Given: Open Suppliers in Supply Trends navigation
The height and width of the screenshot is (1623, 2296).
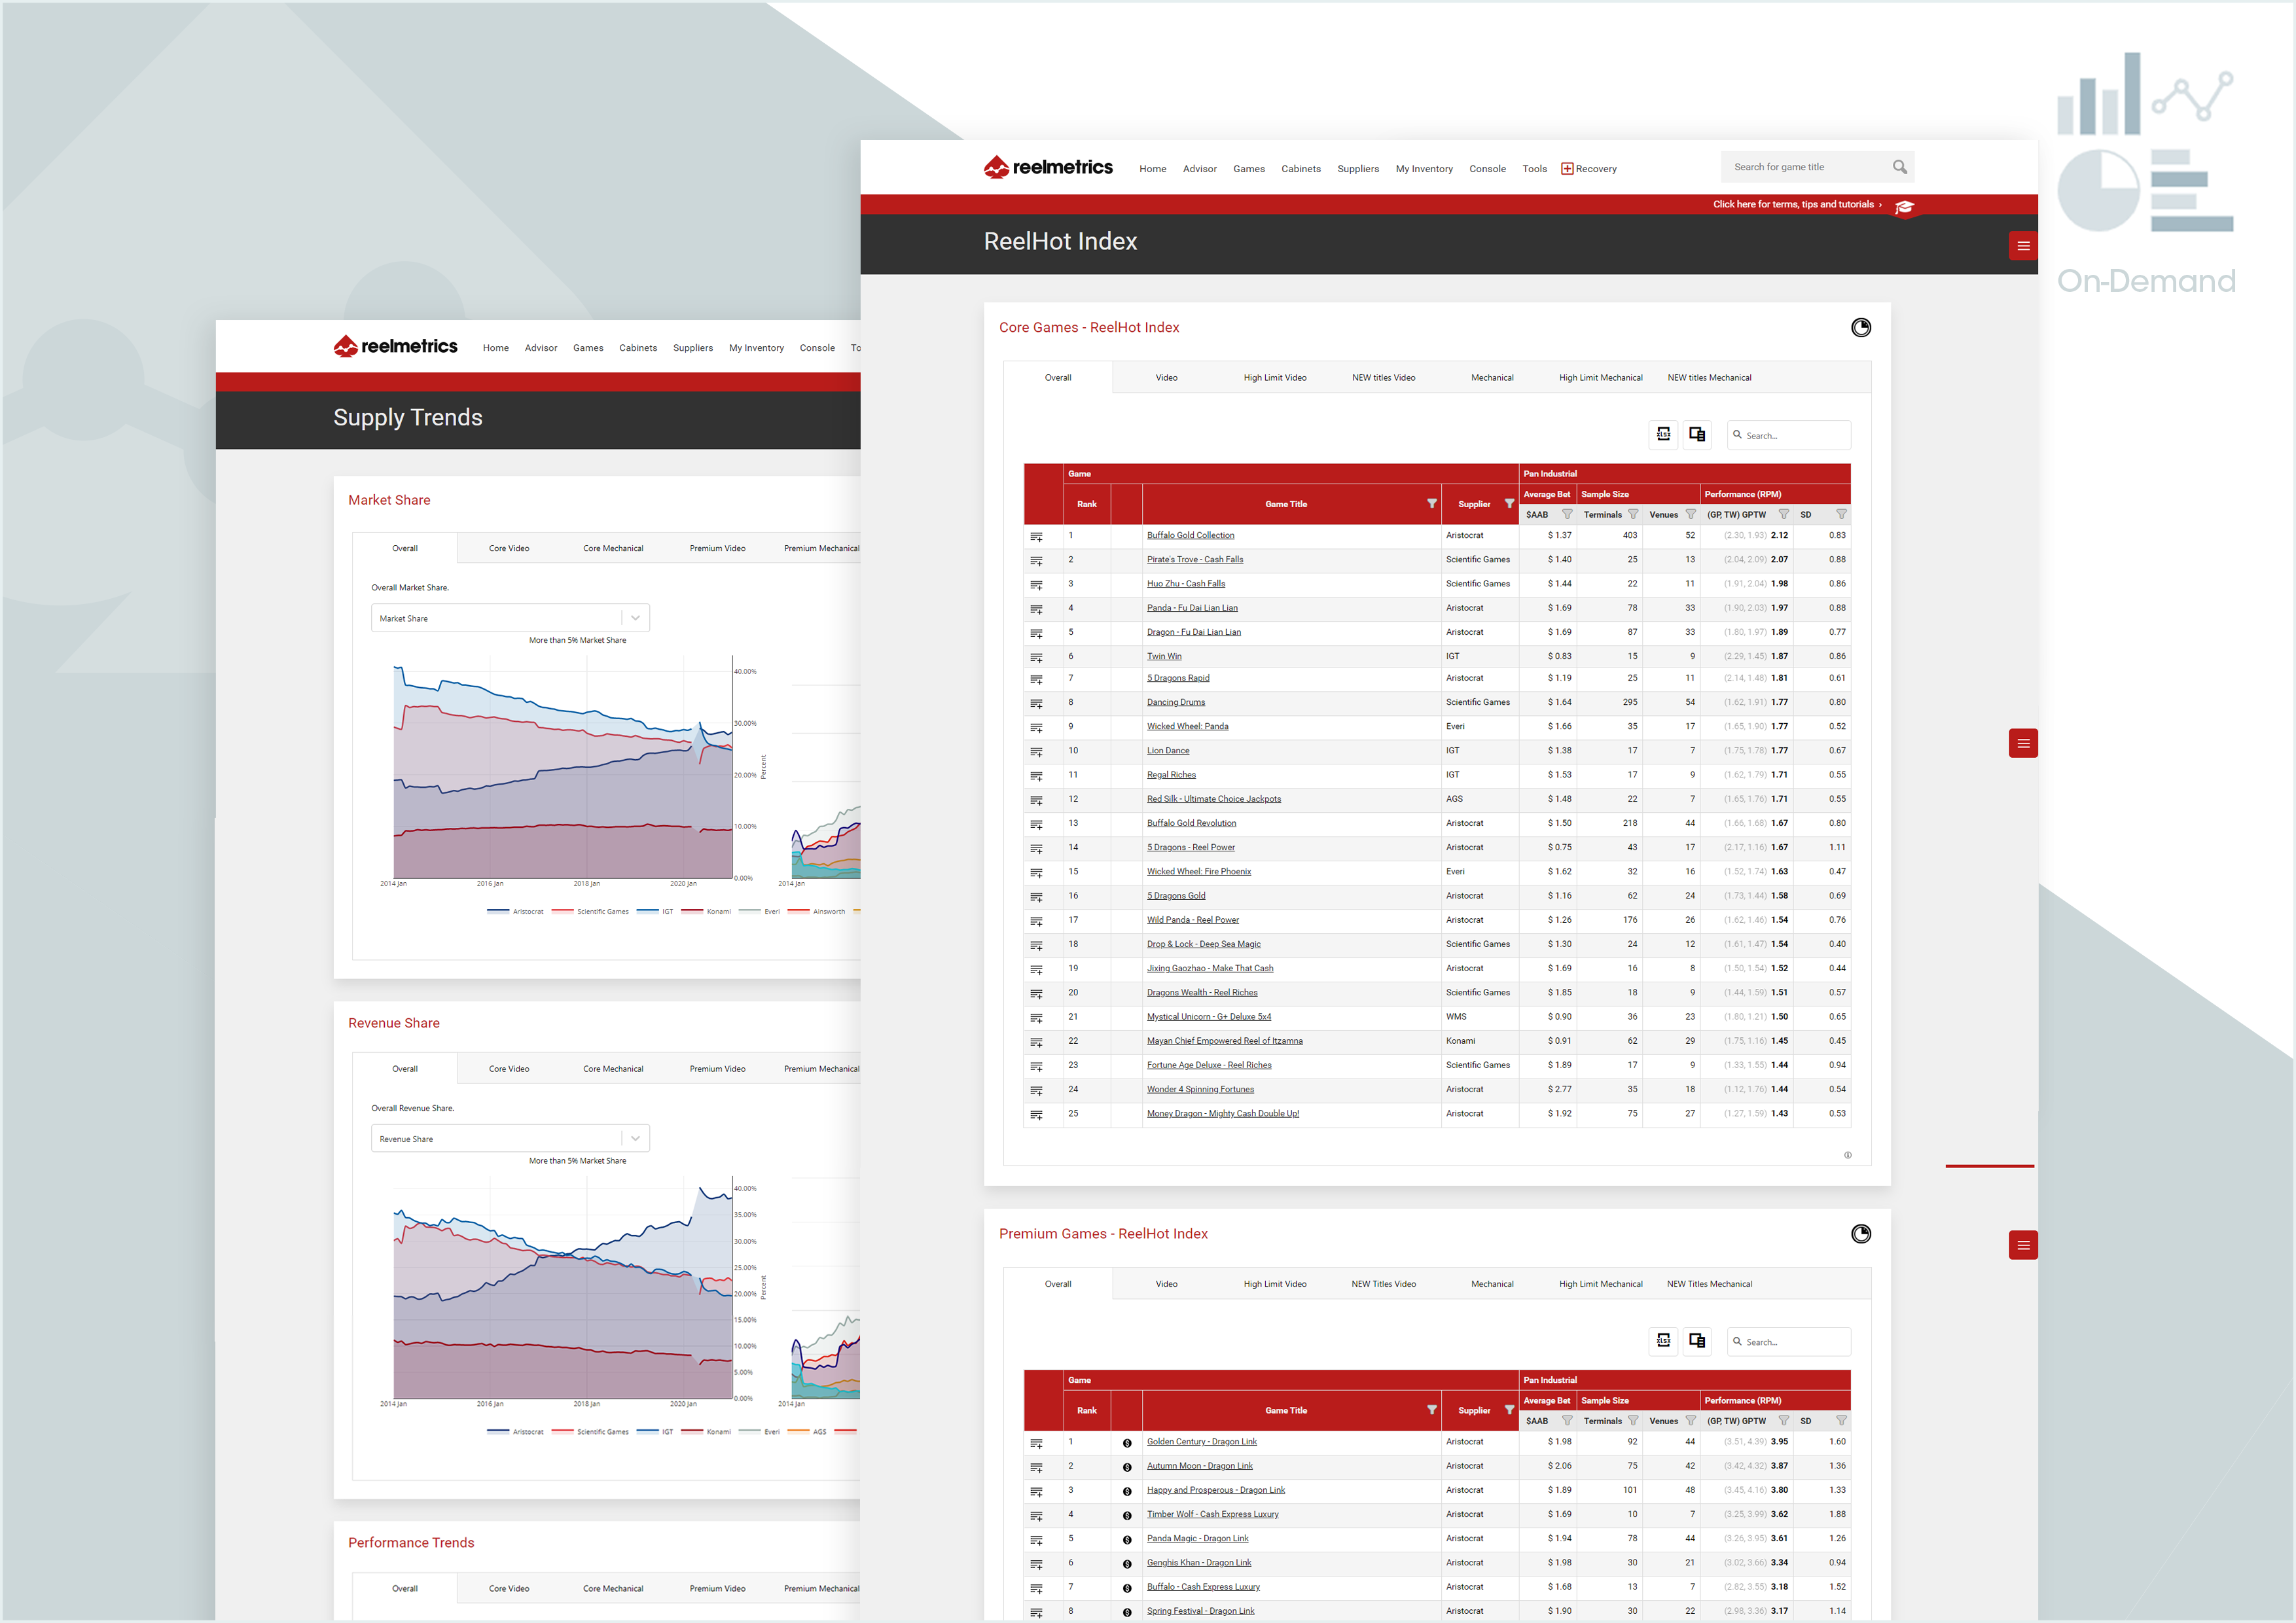Looking at the screenshot, I should click(x=693, y=348).
